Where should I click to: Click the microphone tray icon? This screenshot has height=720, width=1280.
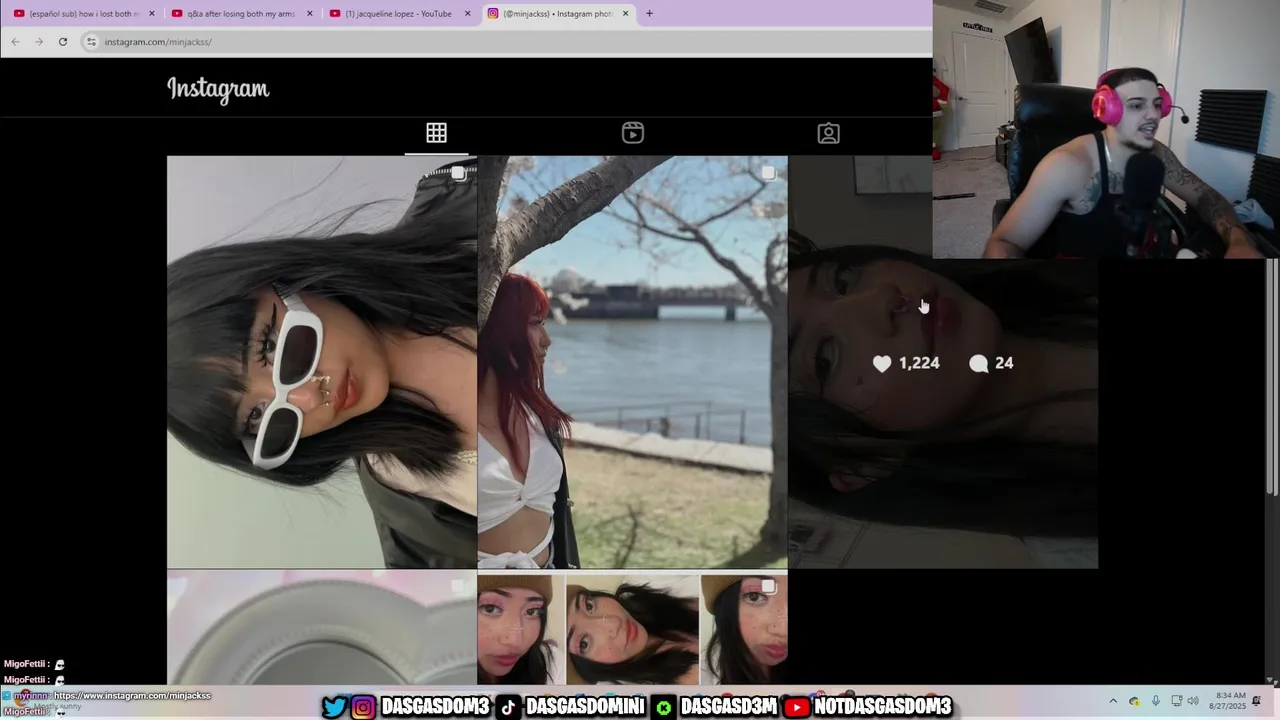click(x=1155, y=701)
